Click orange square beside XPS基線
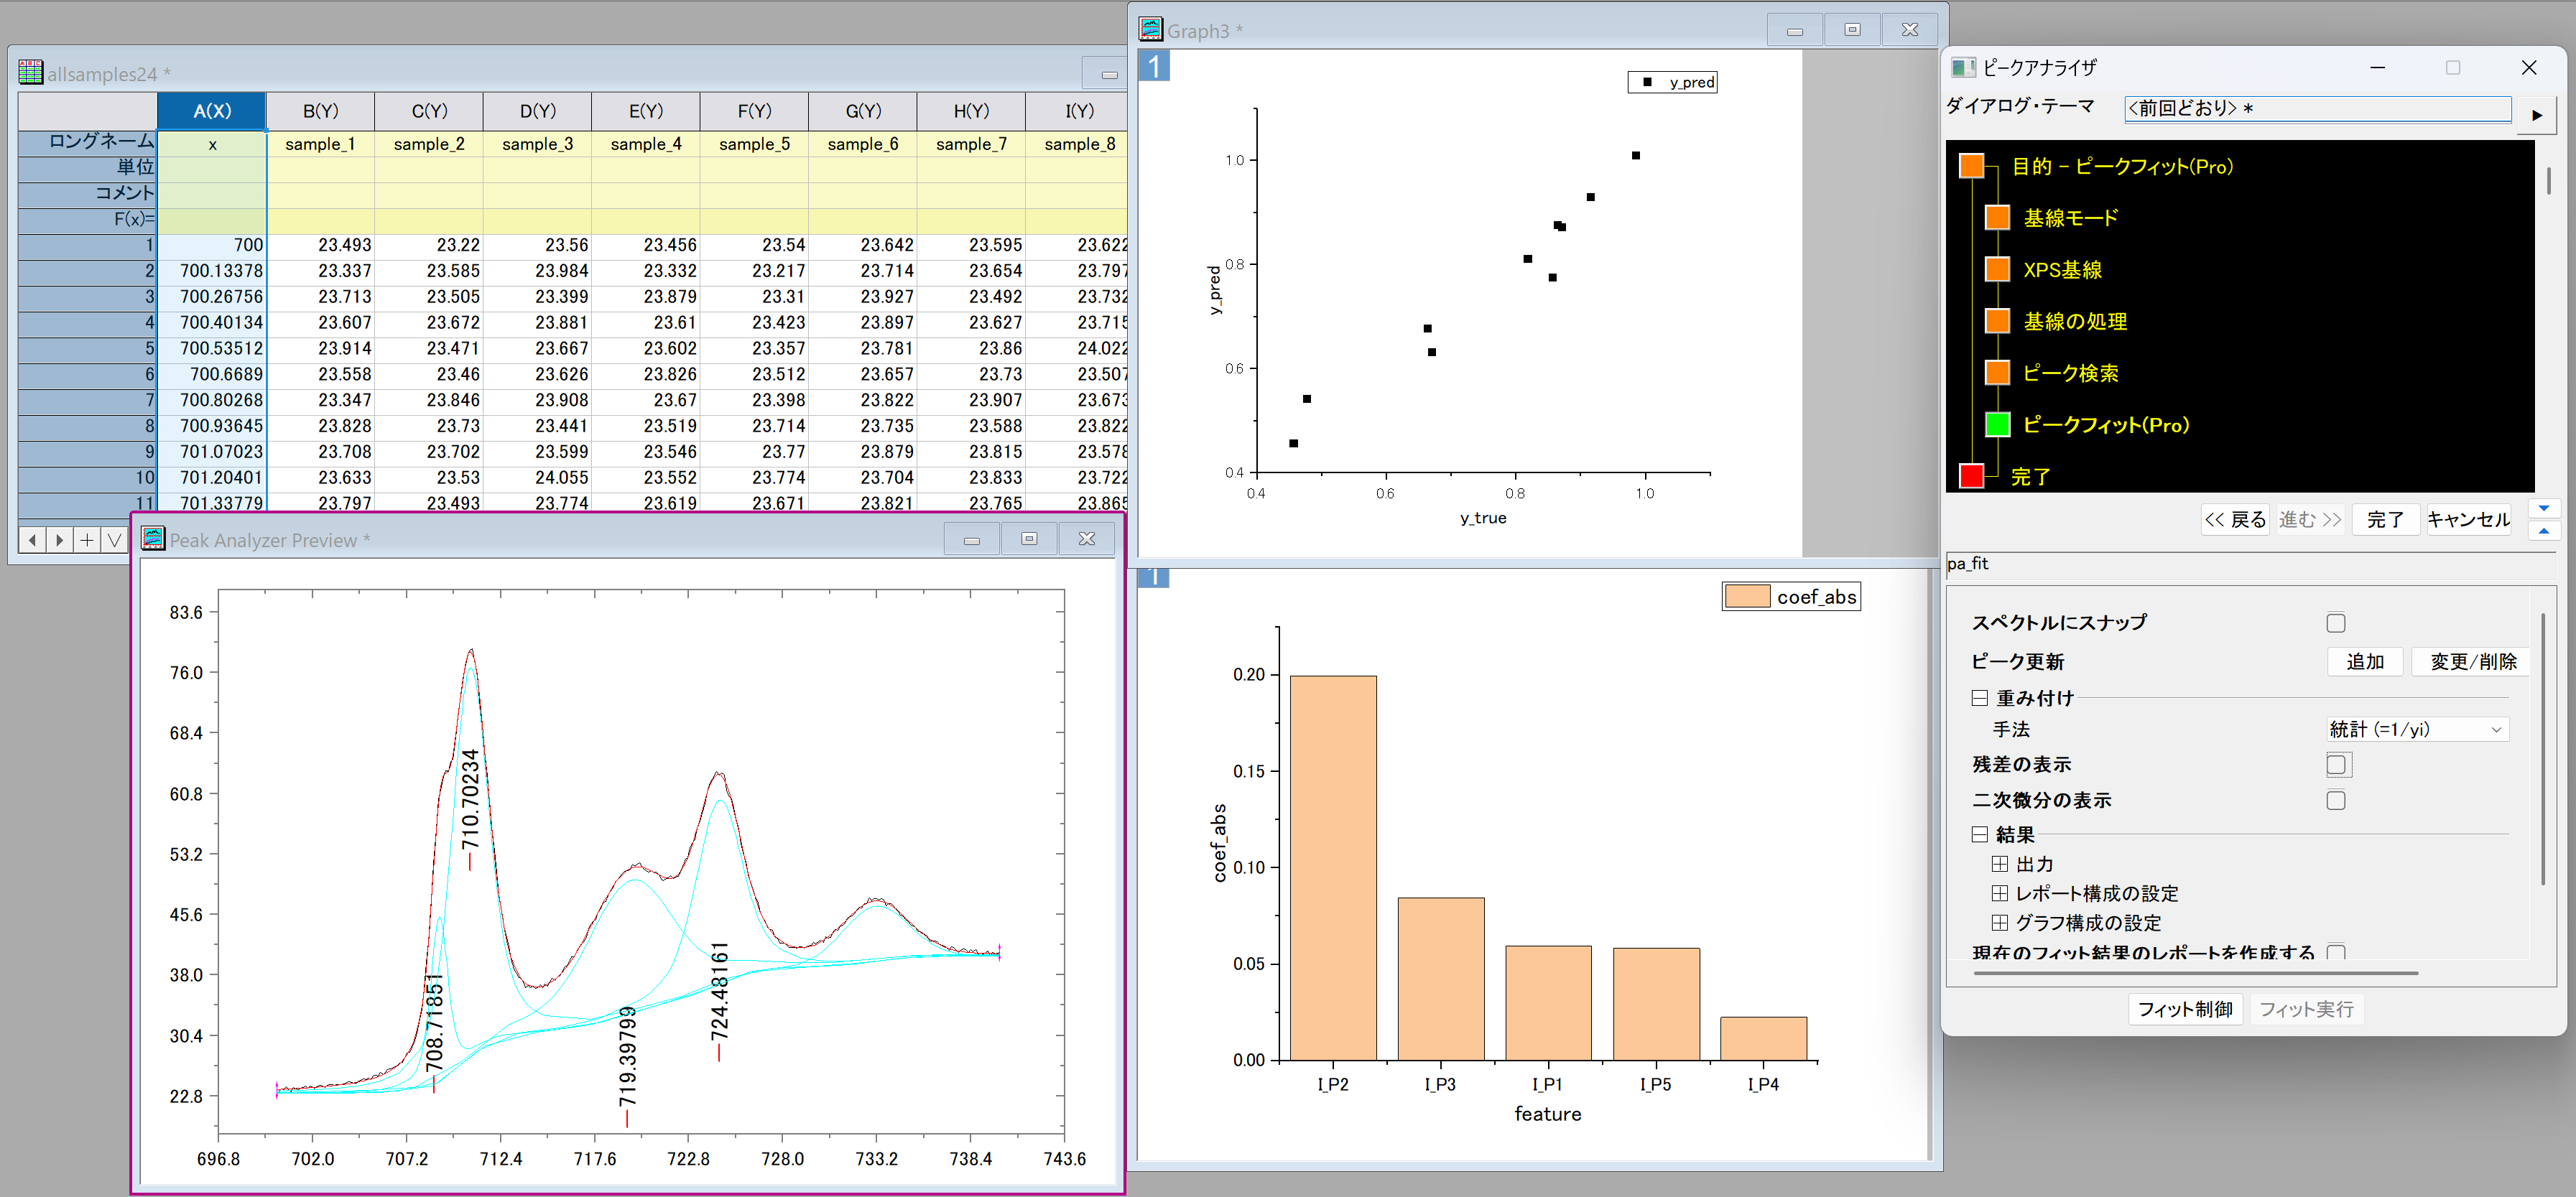This screenshot has height=1197, width=2576. [1997, 269]
